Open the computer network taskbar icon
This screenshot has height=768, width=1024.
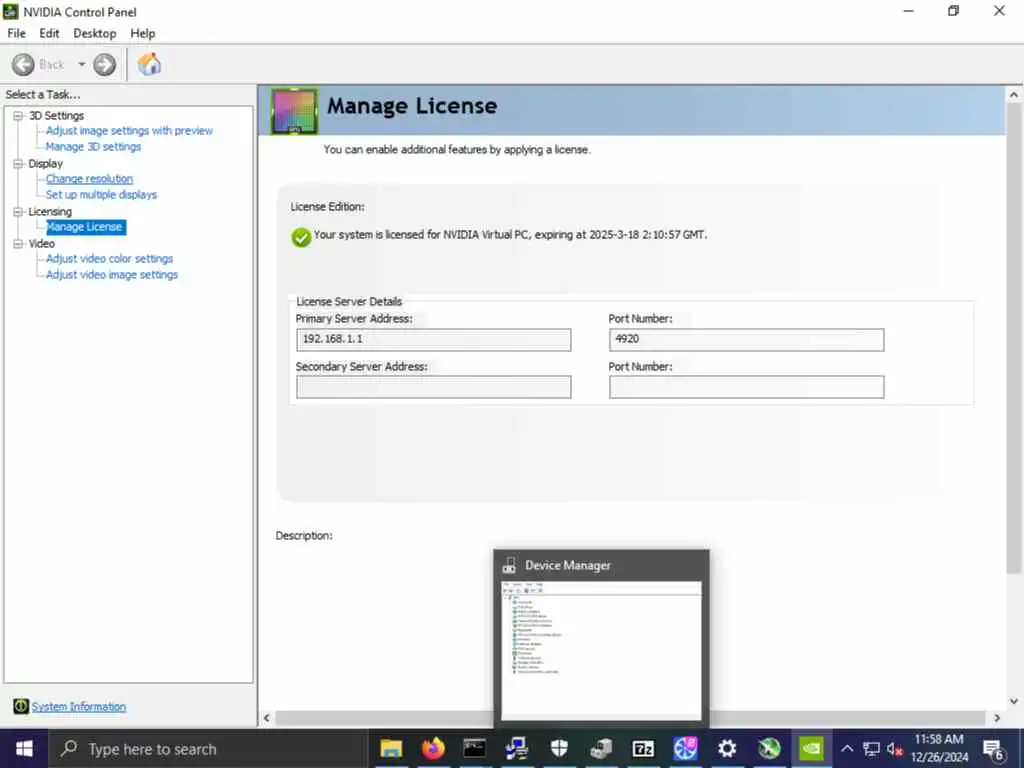[517, 748]
